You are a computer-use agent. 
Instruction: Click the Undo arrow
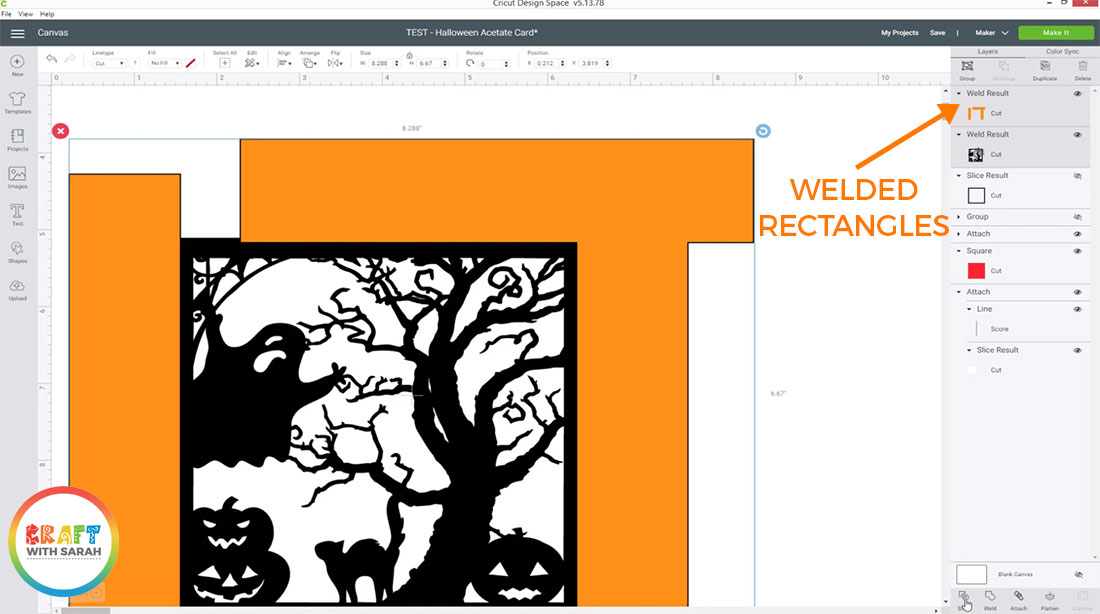pos(51,59)
